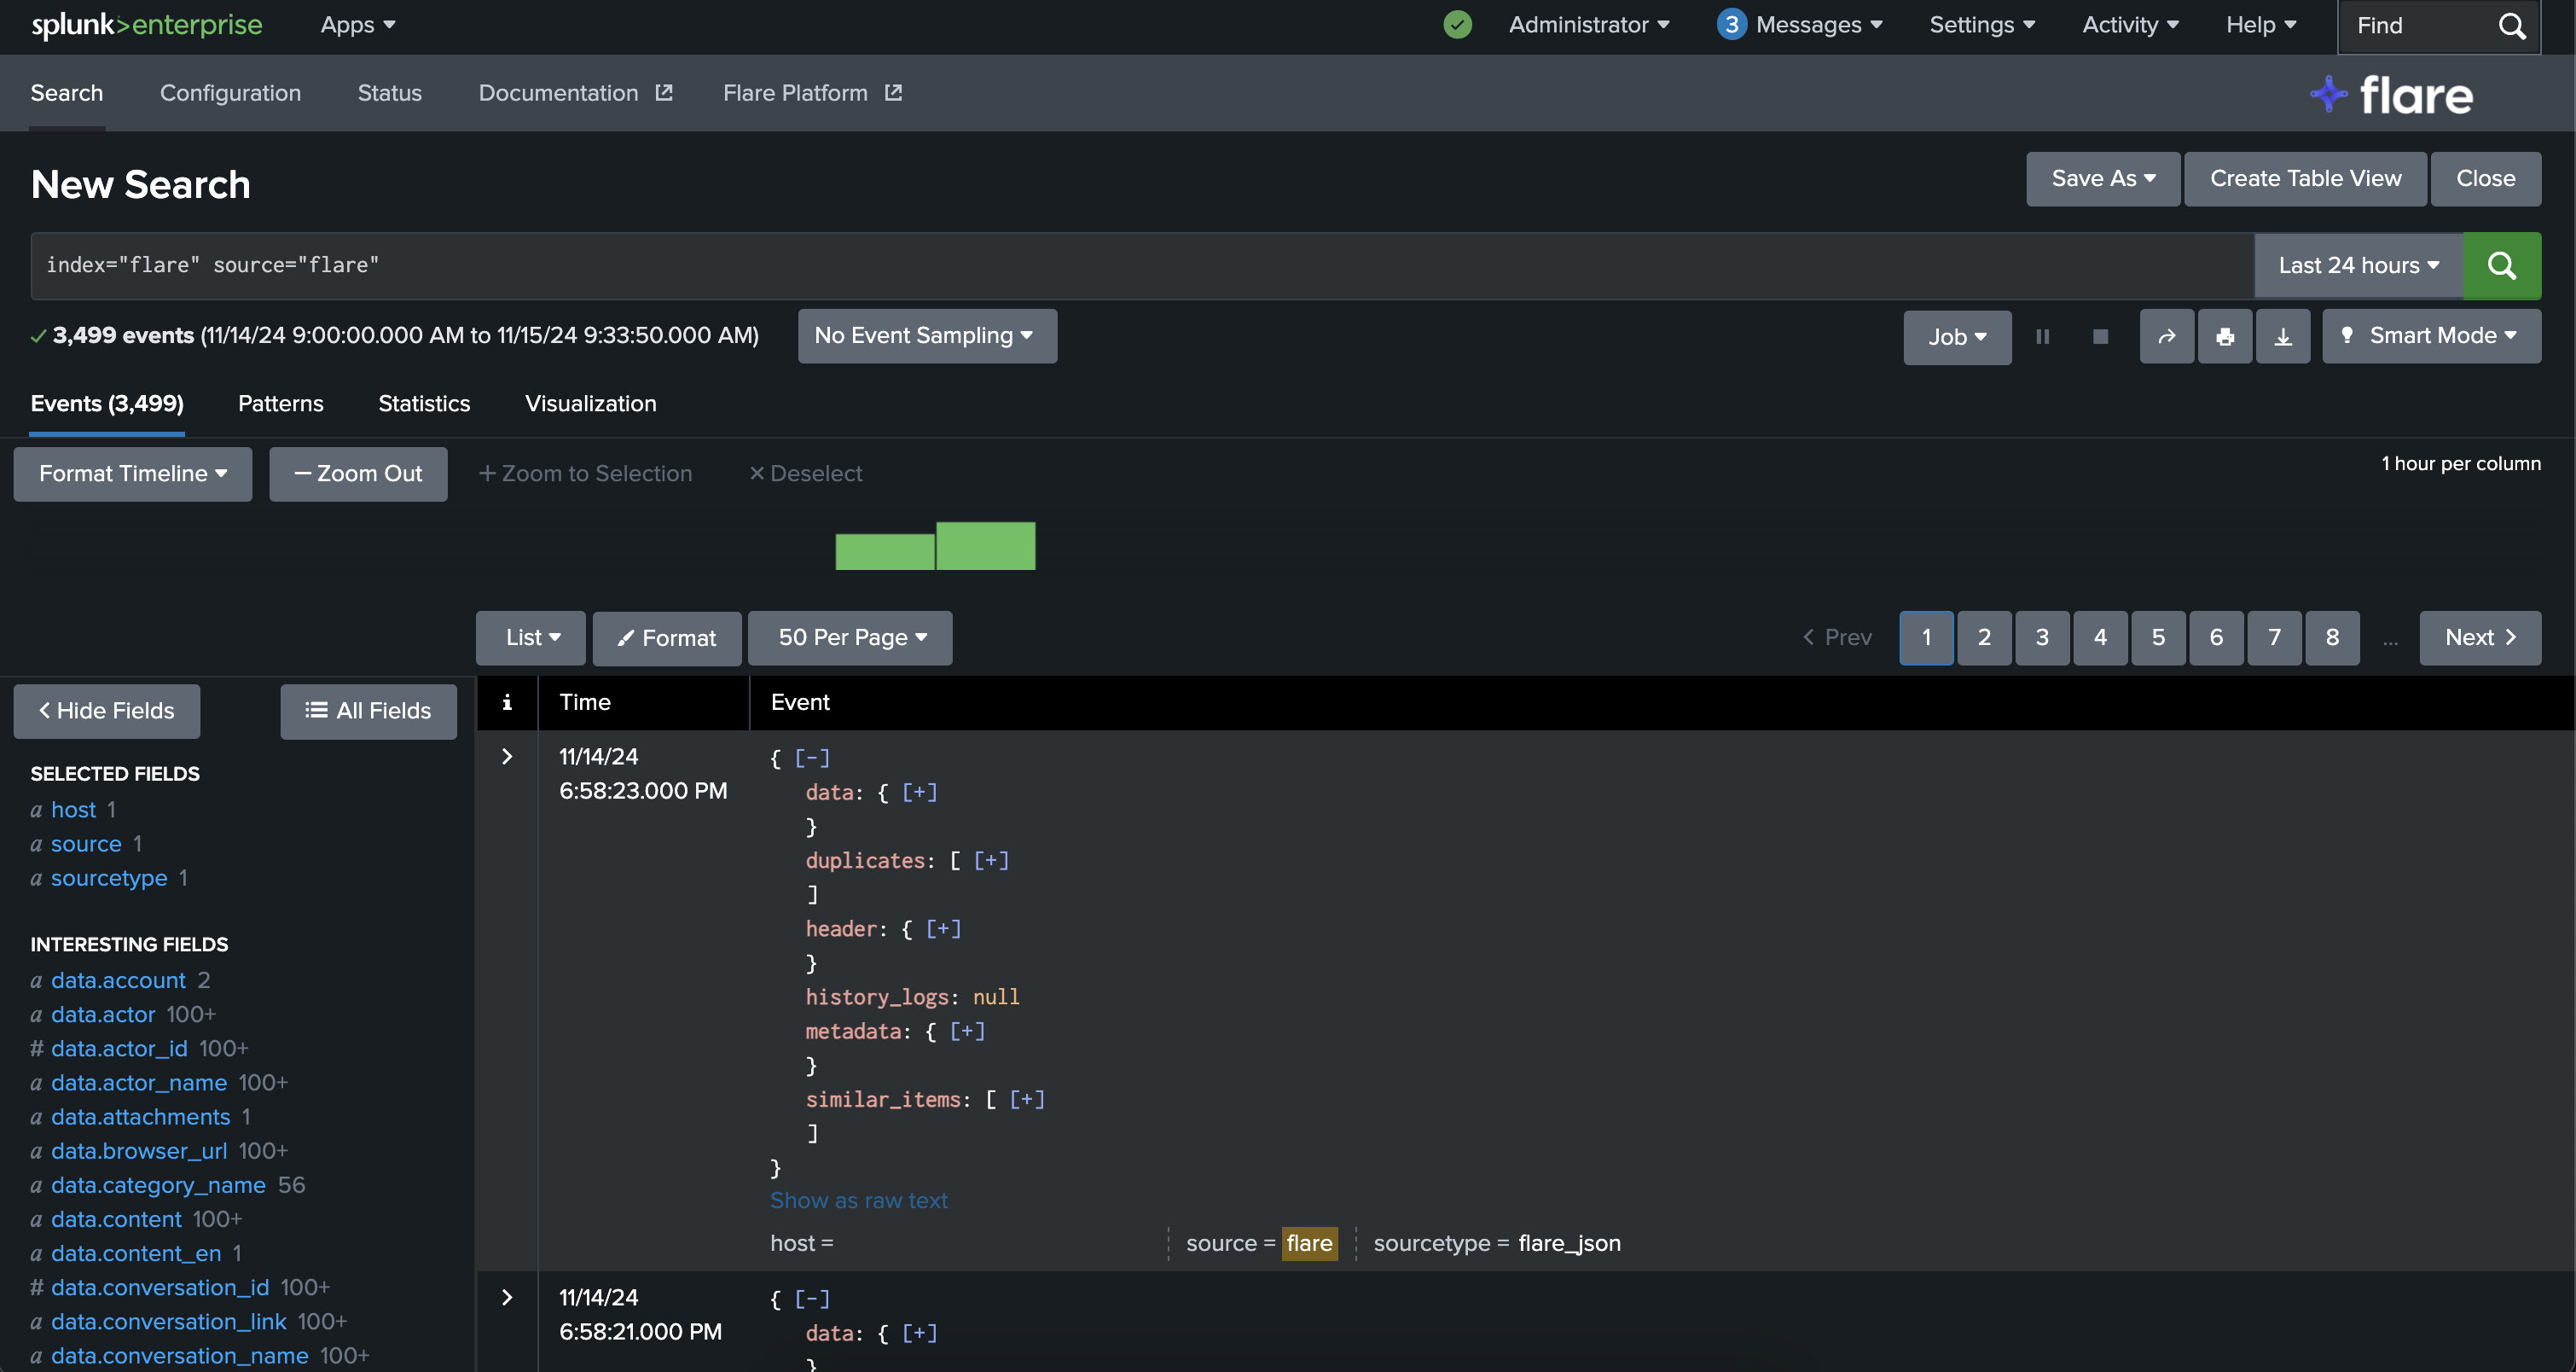Viewport: 2576px width, 1372px height.
Task: Open the Documentation external link icon
Action: tap(664, 93)
